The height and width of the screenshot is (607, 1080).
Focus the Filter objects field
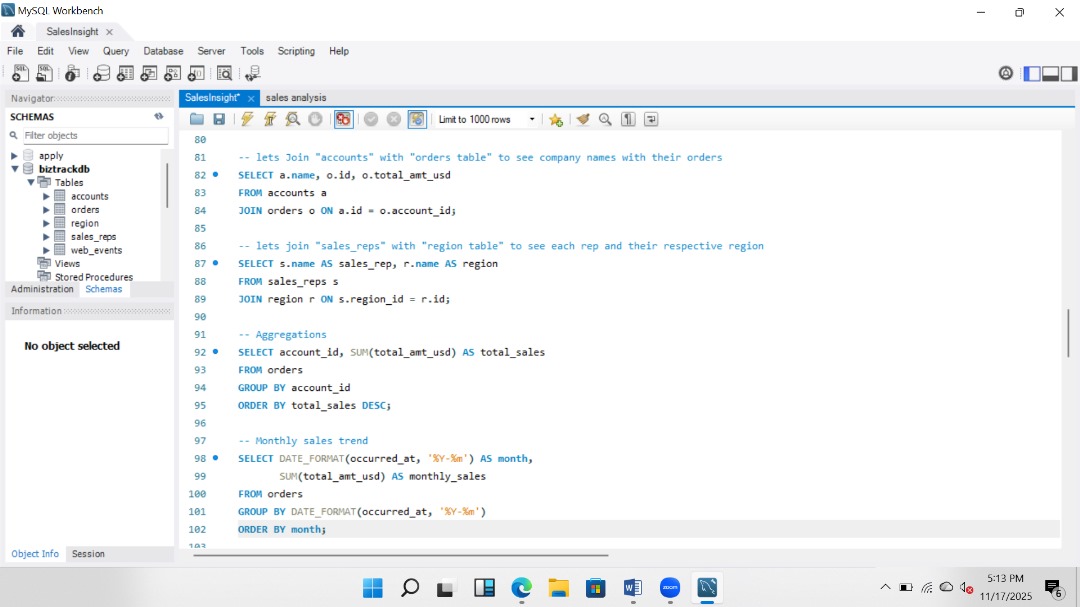pos(95,135)
